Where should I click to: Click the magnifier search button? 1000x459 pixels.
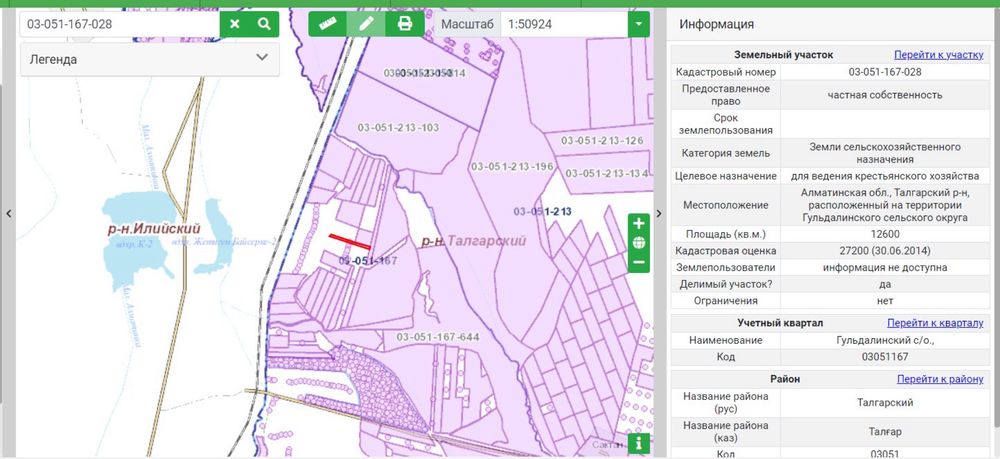click(264, 24)
